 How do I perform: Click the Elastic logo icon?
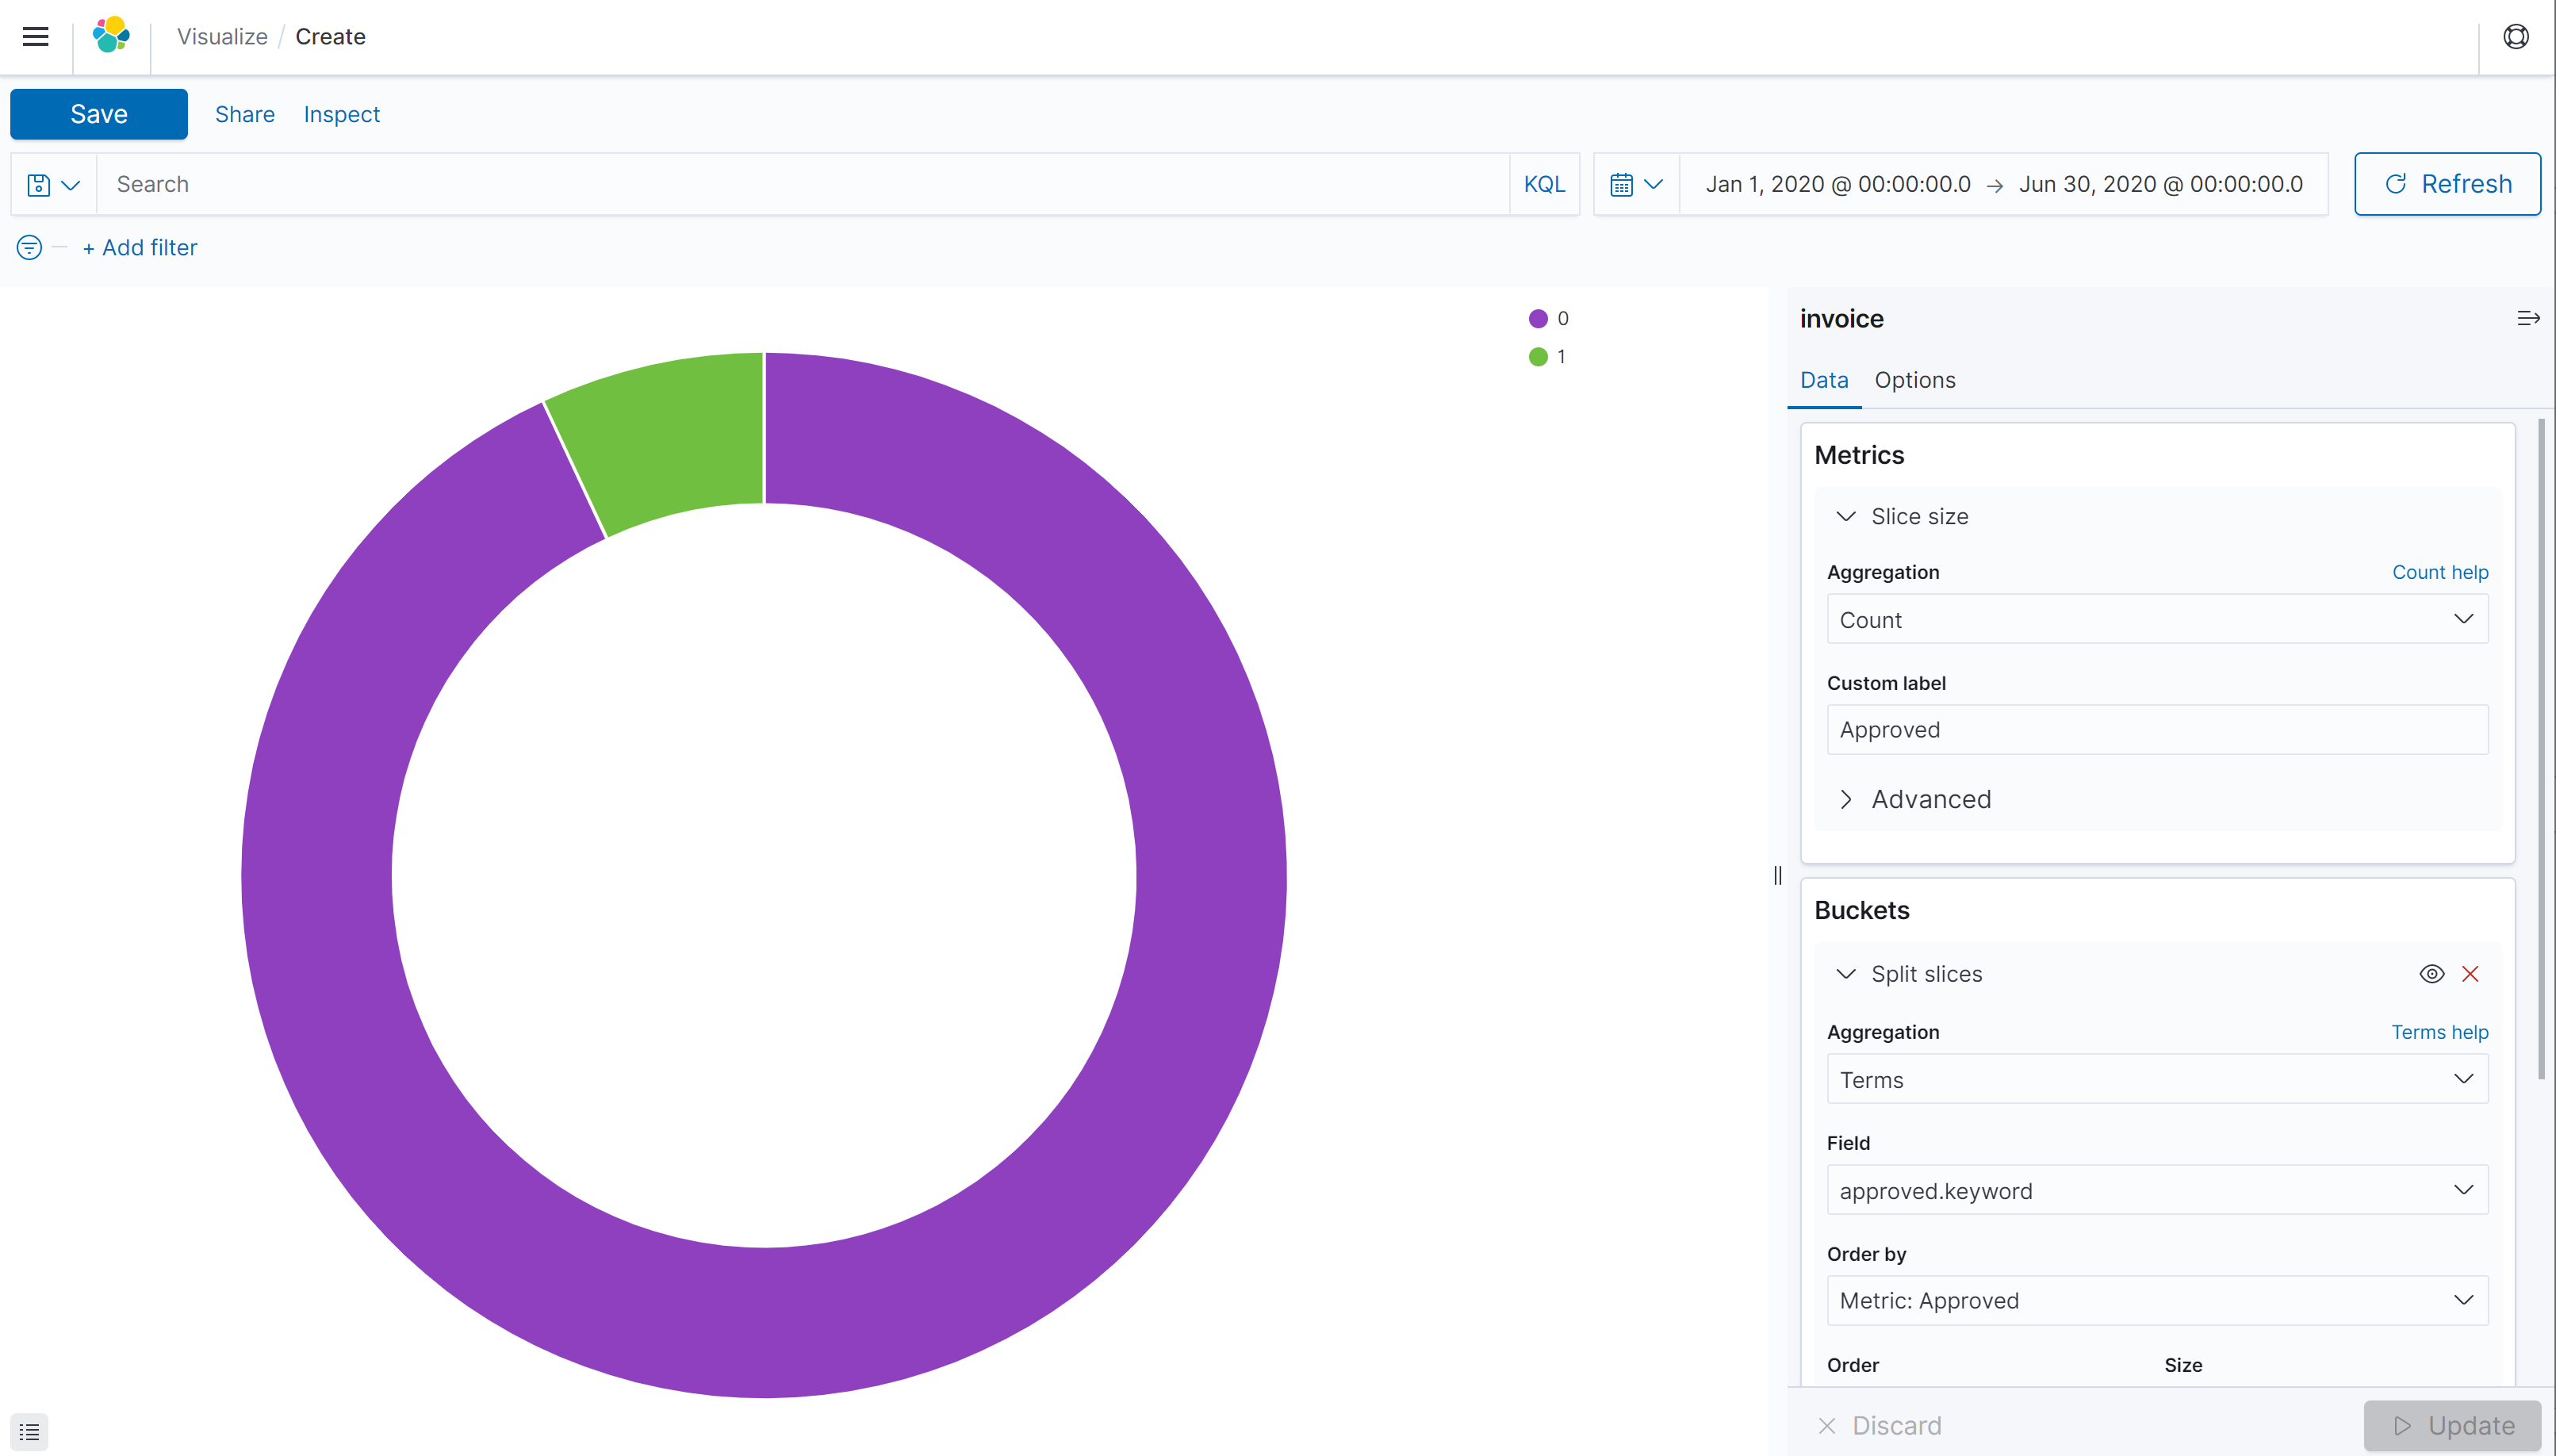[x=111, y=36]
